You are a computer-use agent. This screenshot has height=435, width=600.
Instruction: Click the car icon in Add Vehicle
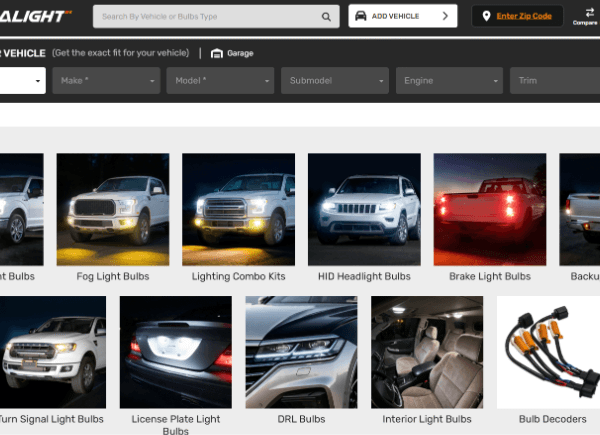360,16
